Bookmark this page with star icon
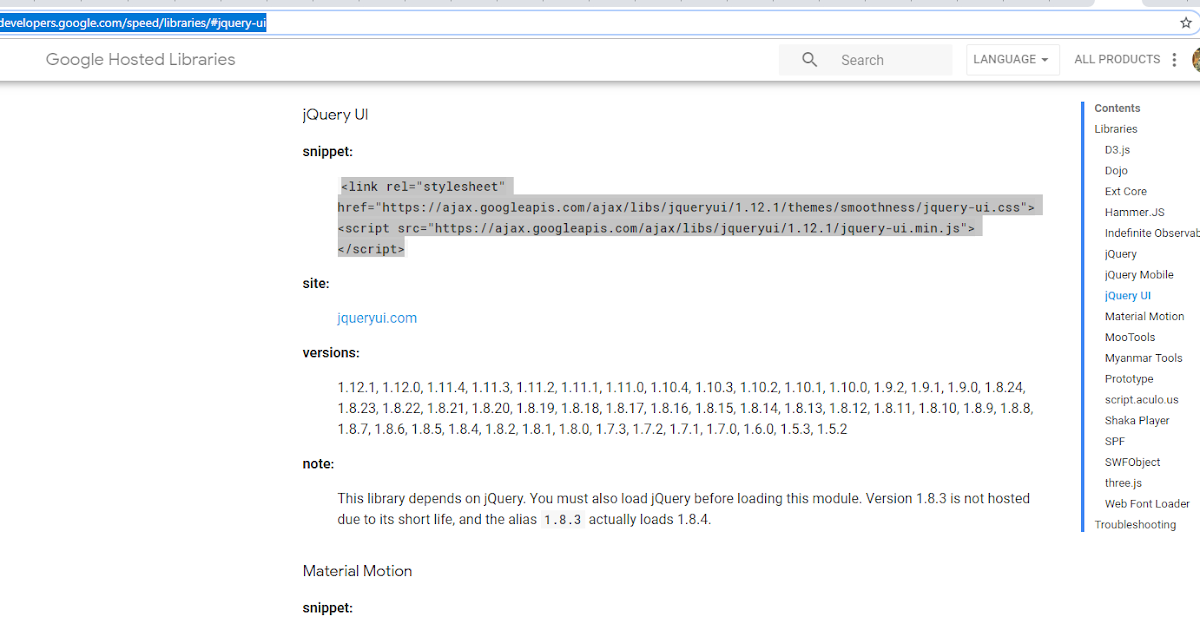1200x630 pixels. point(1186,23)
